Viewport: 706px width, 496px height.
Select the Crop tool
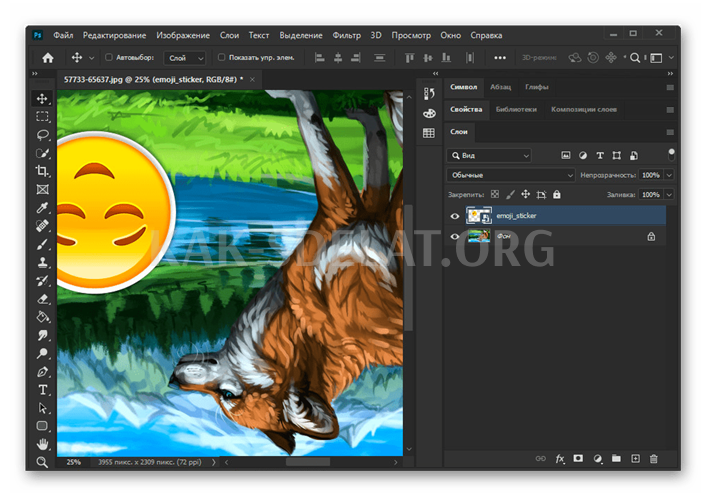(42, 171)
